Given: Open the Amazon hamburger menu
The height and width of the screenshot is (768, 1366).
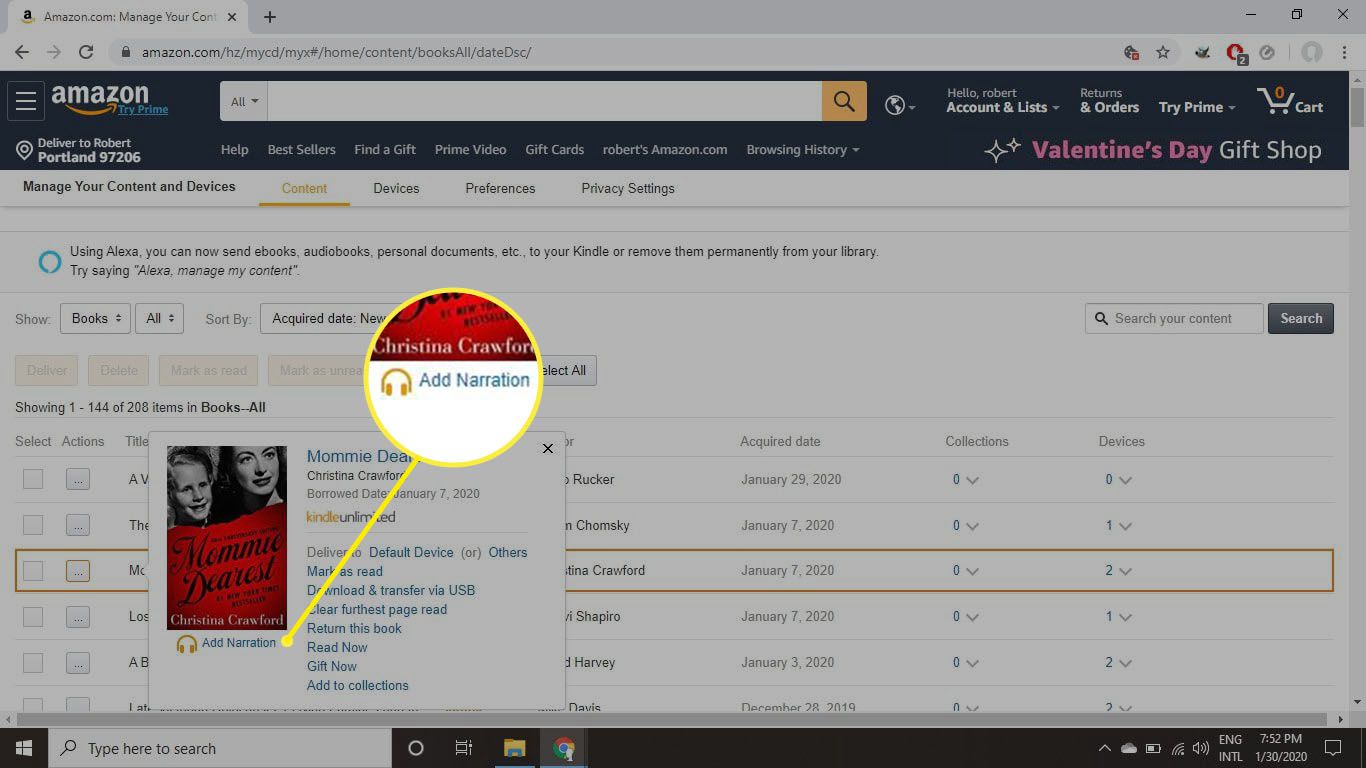Looking at the screenshot, I should click(x=26, y=100).
